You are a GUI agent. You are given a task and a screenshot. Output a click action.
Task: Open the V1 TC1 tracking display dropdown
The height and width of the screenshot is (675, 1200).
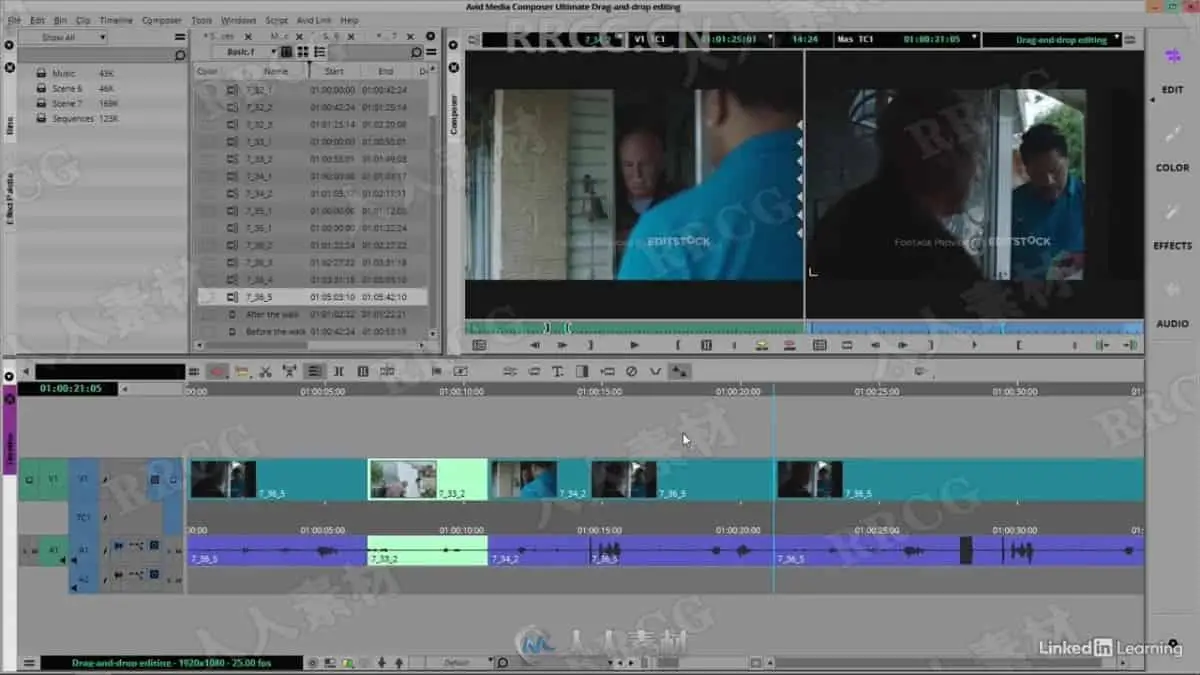tap(704, 40)
